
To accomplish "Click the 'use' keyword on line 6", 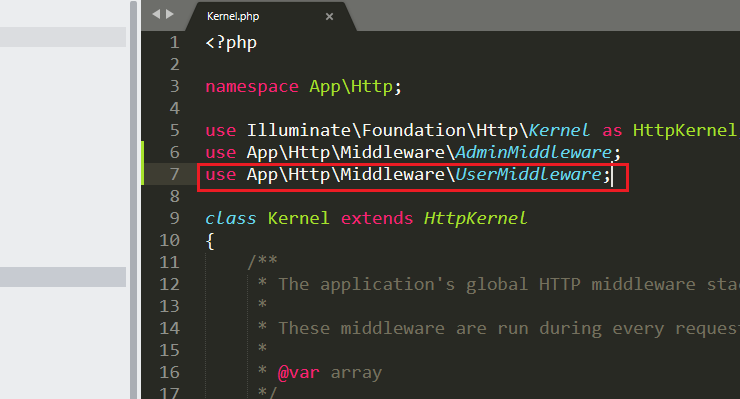I will click(220, 153).
